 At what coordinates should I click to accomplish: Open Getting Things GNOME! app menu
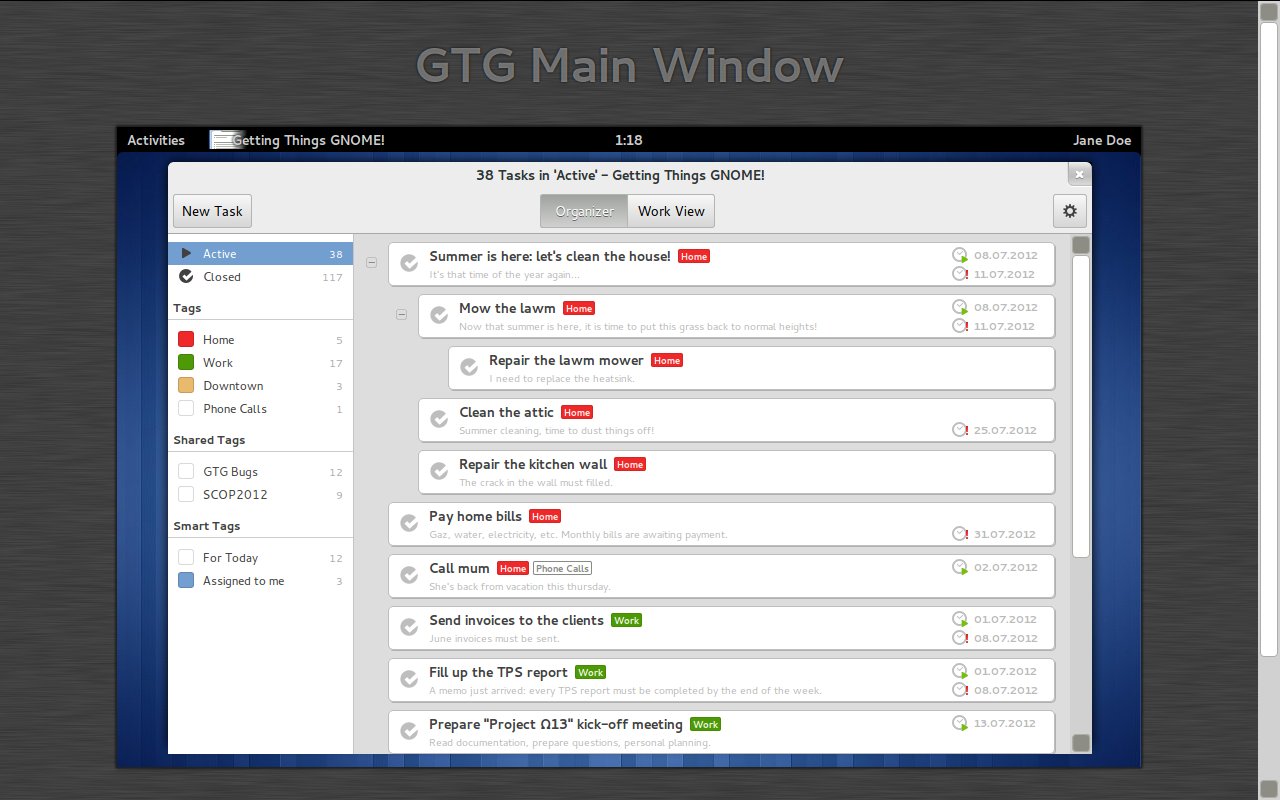(x=297, y=140)
